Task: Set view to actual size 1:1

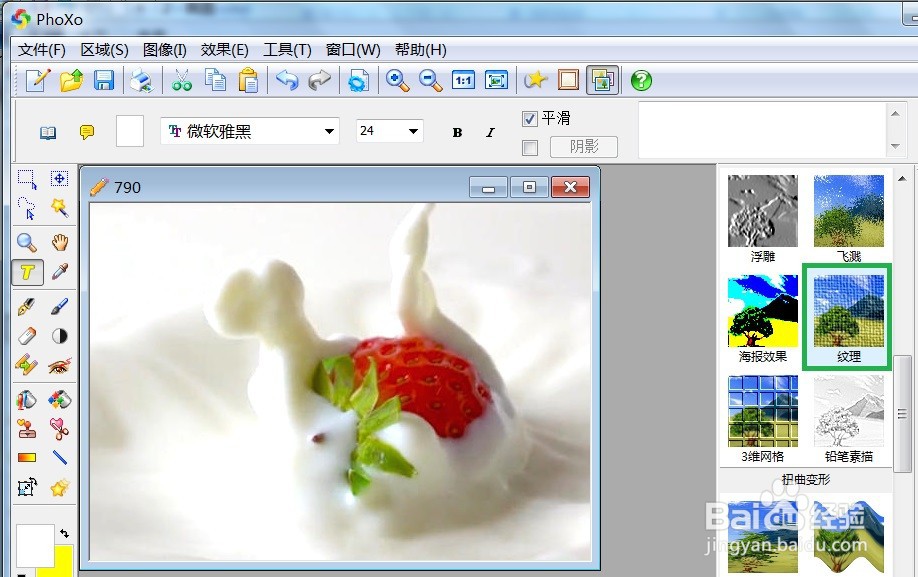Action: 464,80
